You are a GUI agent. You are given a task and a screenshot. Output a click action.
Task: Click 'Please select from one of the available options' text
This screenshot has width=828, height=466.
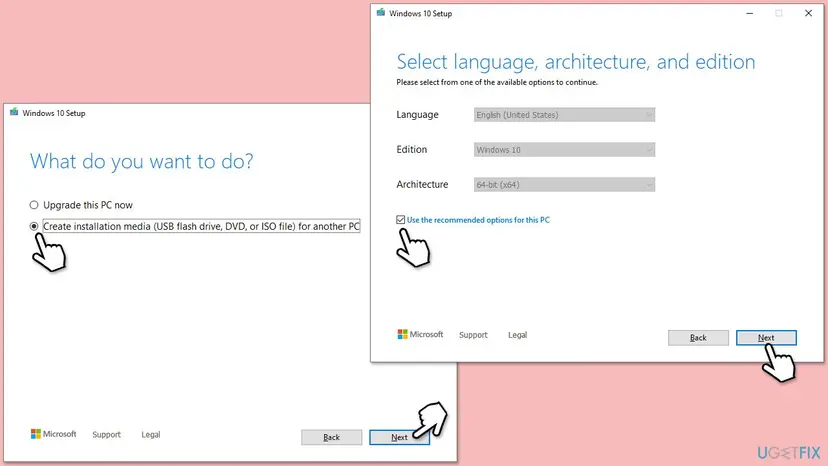pyautogui.click(x=497, y=82)
